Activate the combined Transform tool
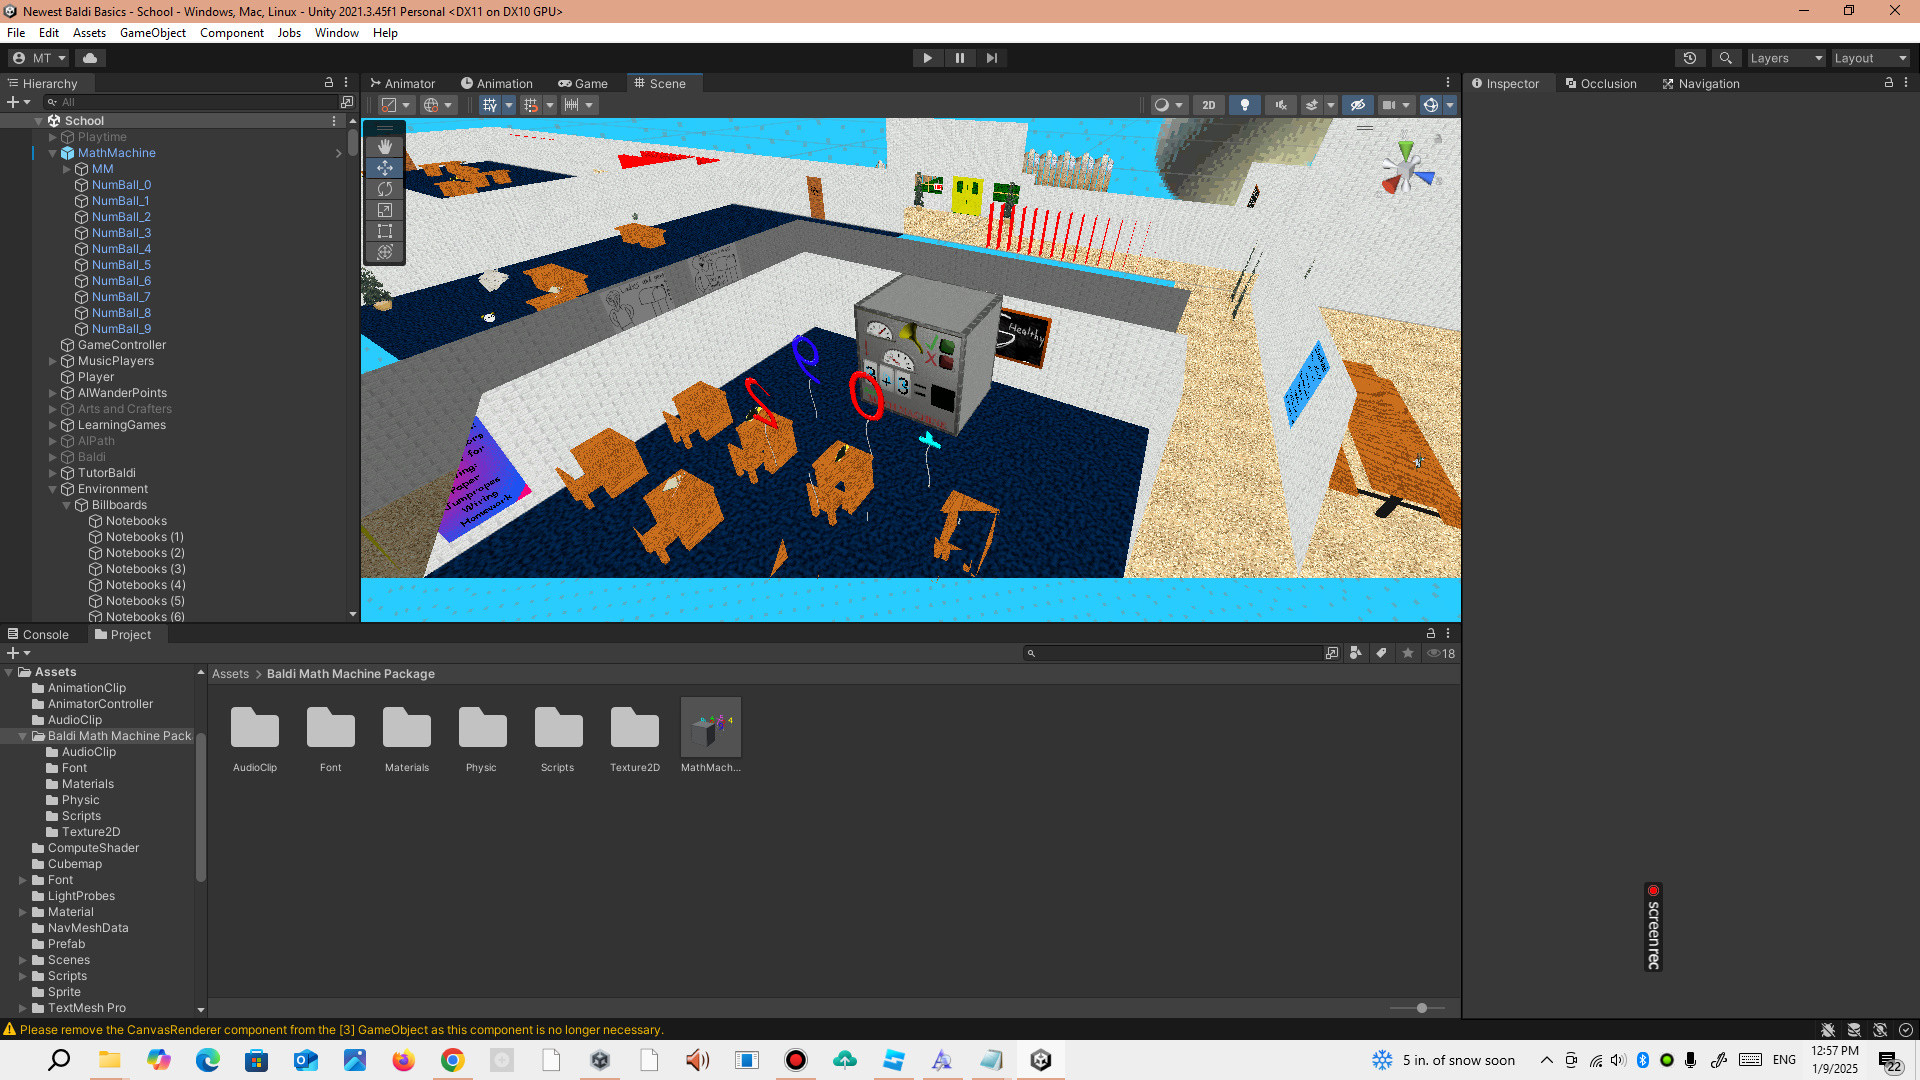 385,252
